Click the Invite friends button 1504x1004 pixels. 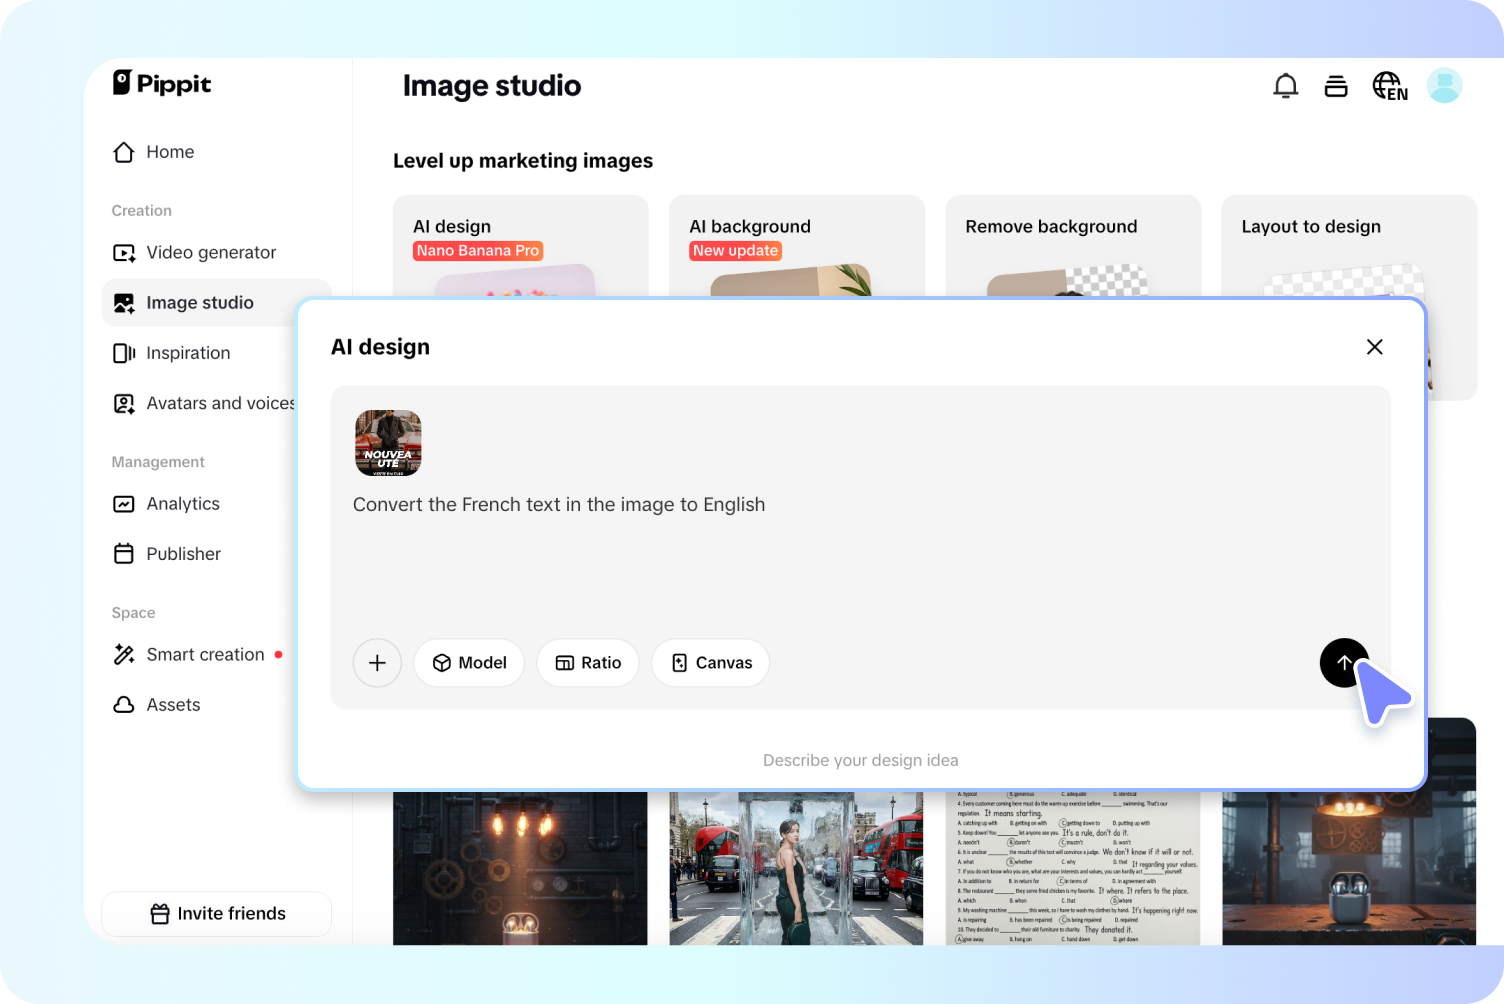coord(216,913)
